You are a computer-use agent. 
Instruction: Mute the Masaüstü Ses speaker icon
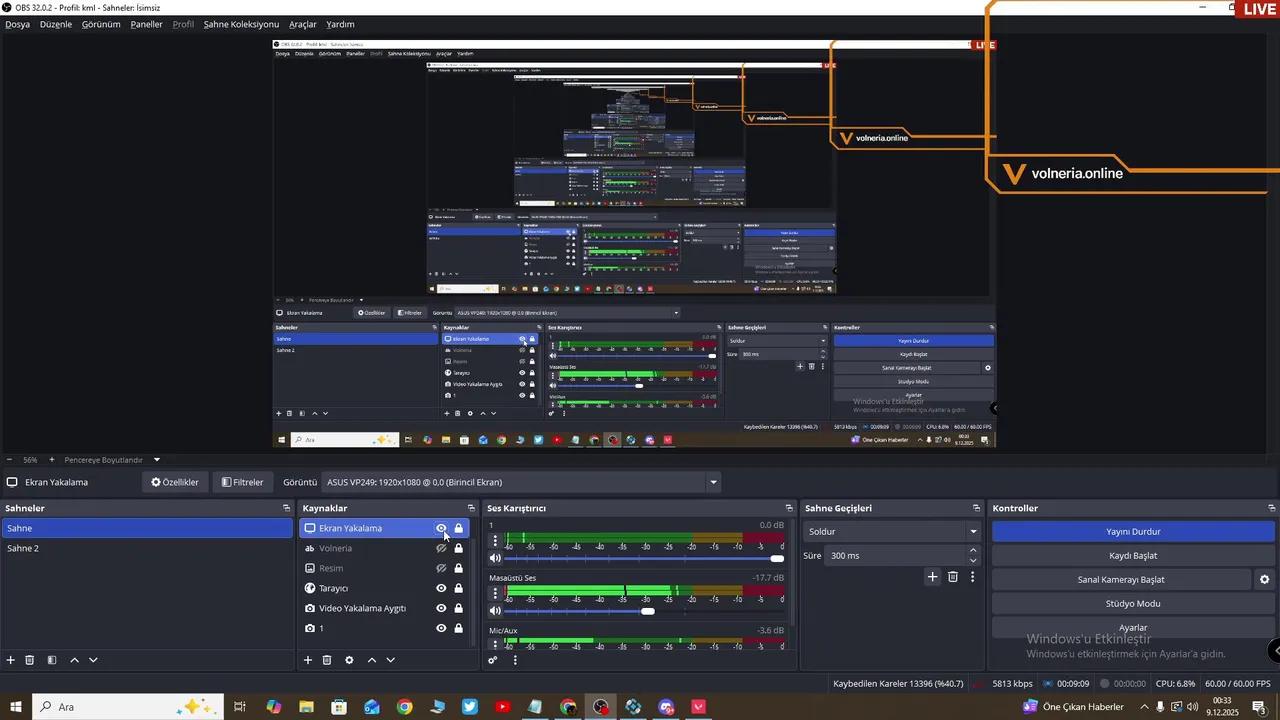click(495, 611)
